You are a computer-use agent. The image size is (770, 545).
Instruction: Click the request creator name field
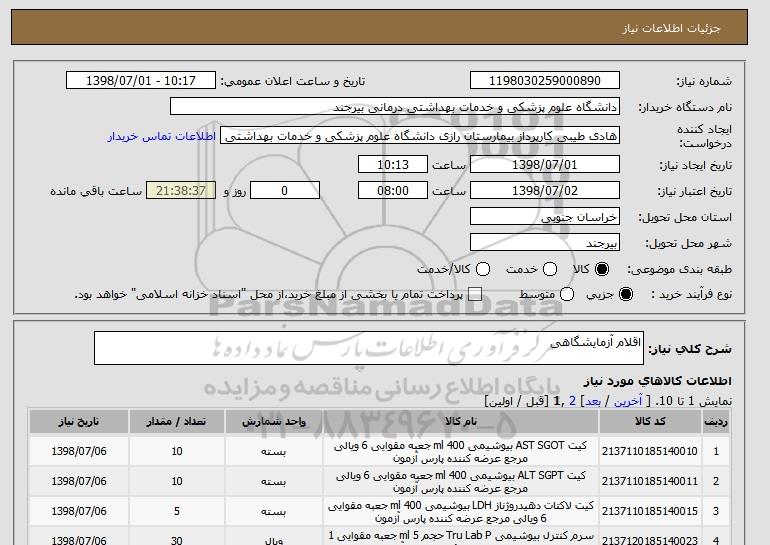(420, 136)
